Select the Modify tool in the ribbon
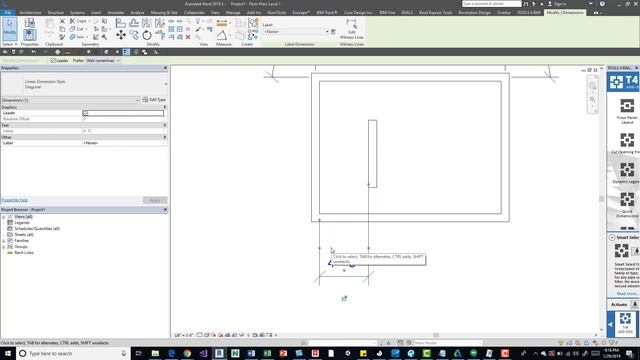 pos(9,28)
